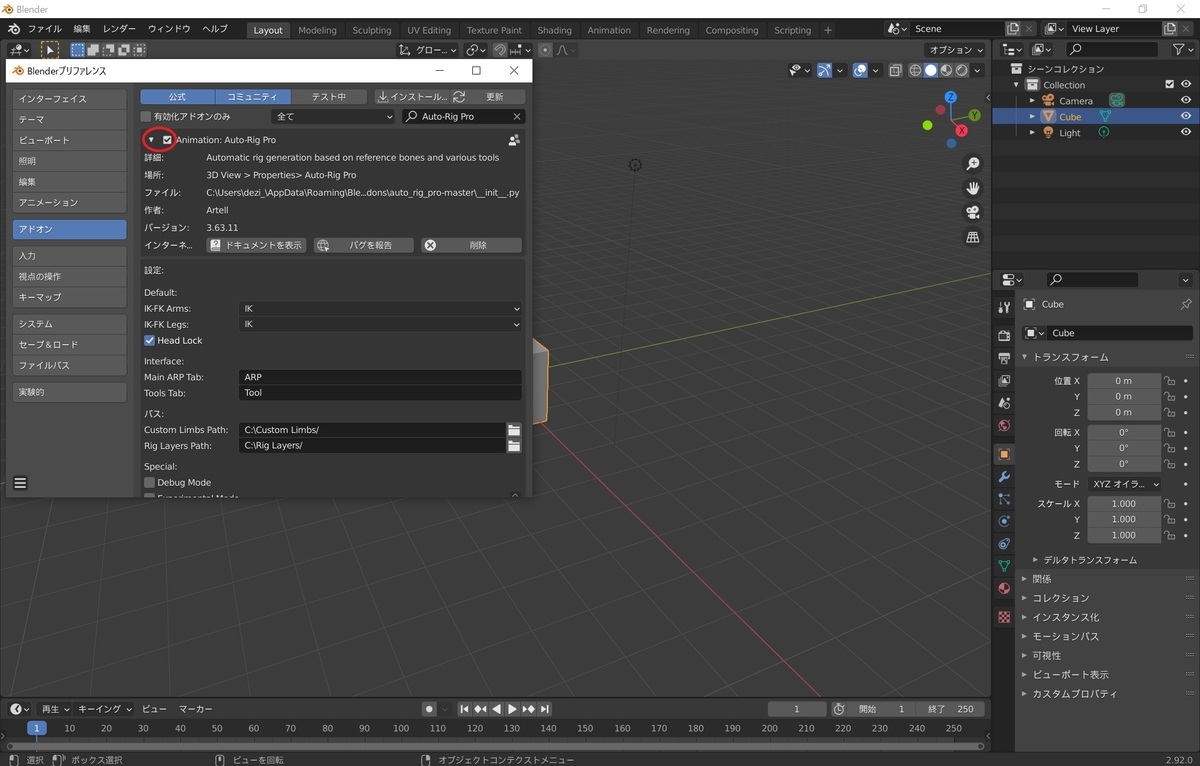Screen dimensions: 1200x766
Task: Open the Modifier properties wrench tab
Action: 1004,476
